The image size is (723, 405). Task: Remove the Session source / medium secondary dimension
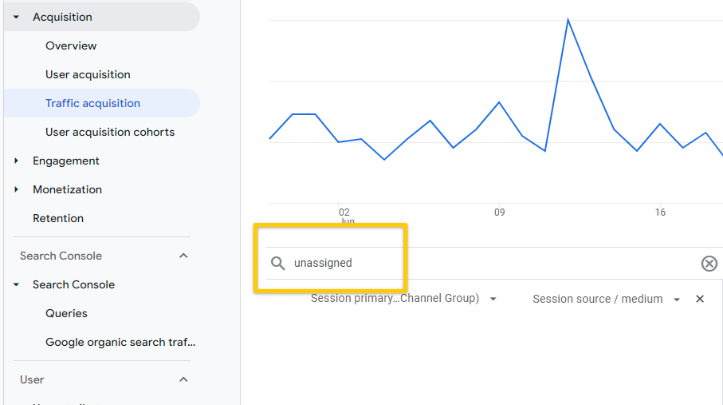coord(699,299)
